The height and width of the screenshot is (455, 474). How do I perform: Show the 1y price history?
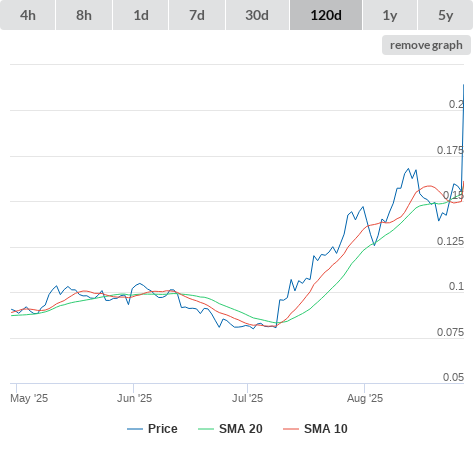click(x=390, y=15)
